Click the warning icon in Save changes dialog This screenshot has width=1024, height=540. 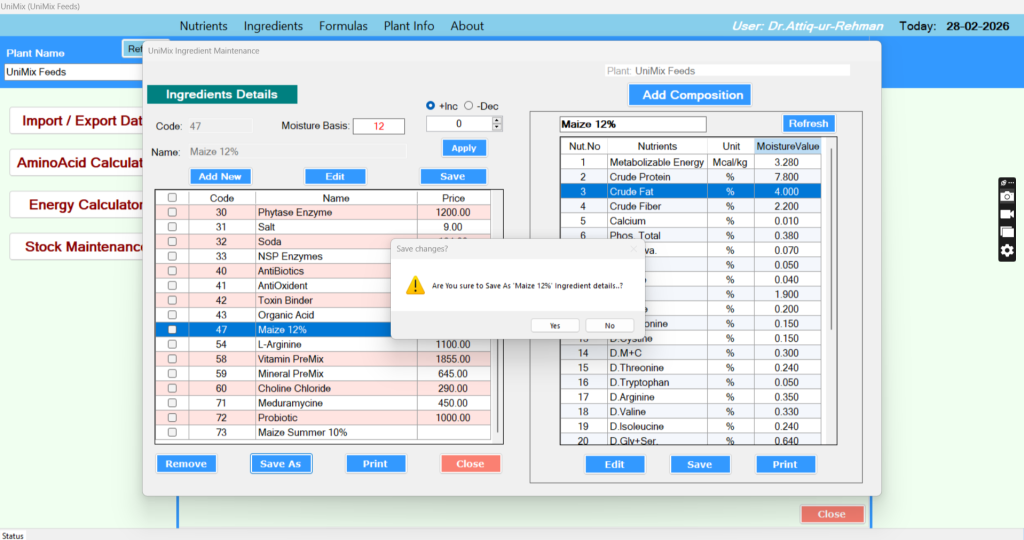click(414, 286)
